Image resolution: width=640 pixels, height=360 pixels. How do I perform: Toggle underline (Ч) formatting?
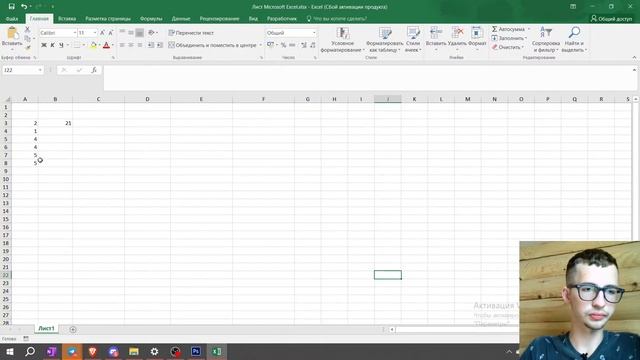[61, 45]
